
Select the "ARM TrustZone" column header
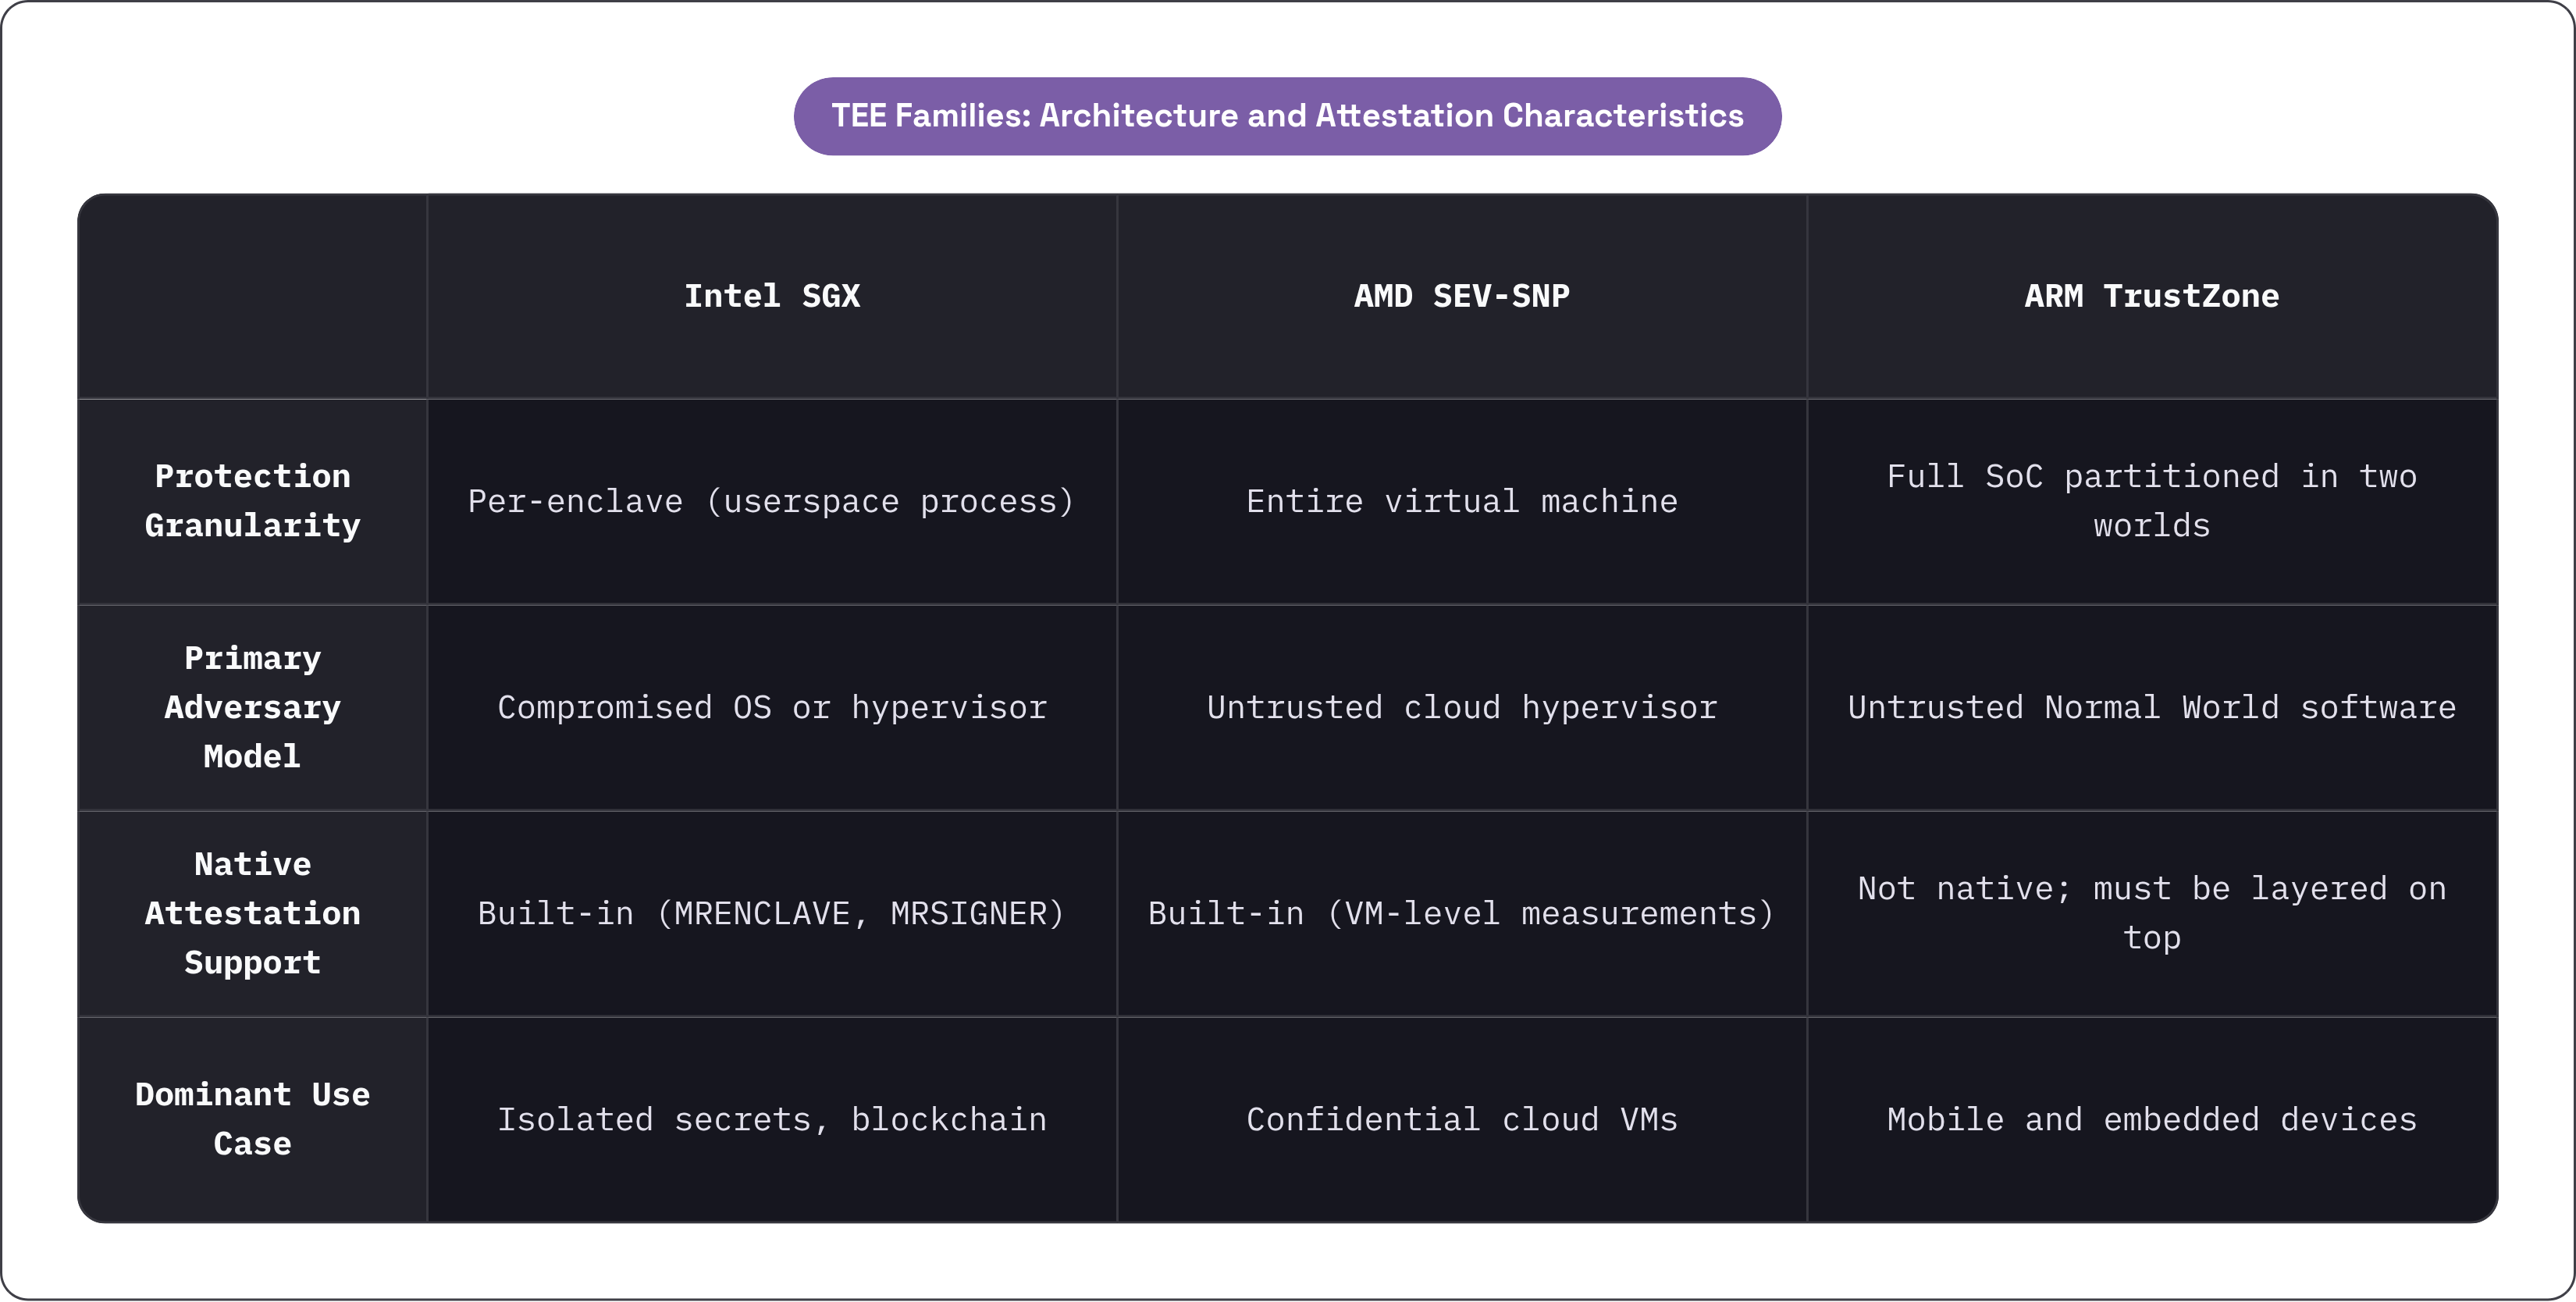tap(2152, 296)
